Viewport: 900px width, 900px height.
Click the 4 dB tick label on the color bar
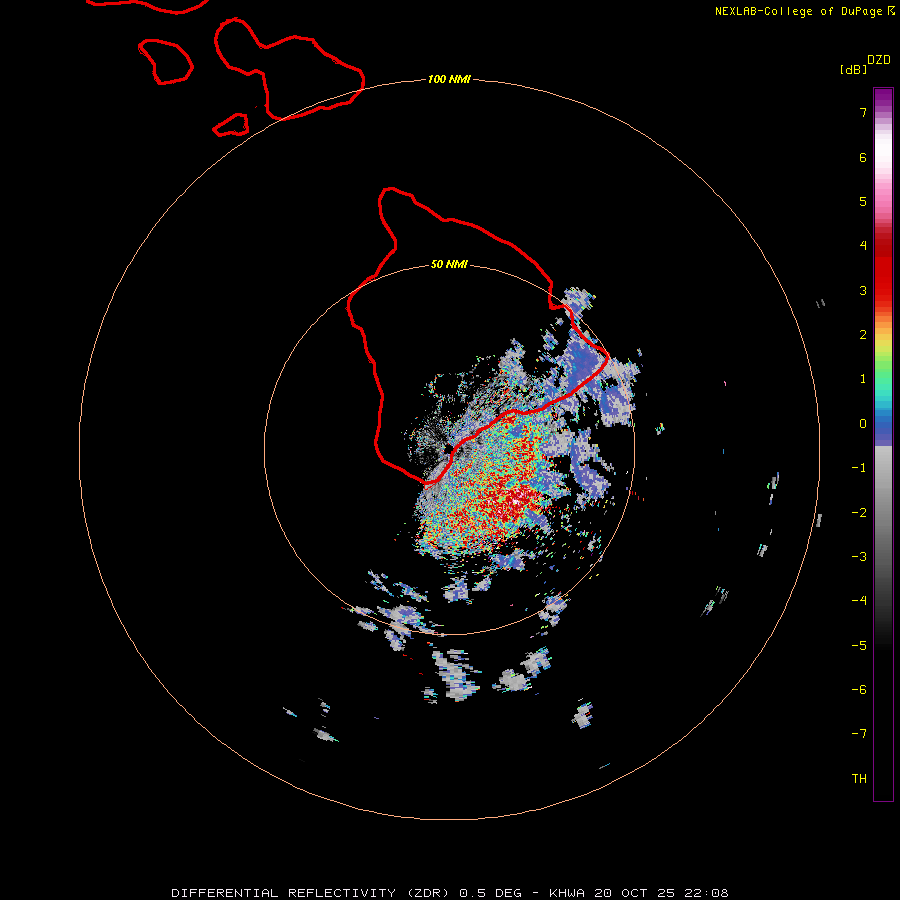[x=863, y=246]
